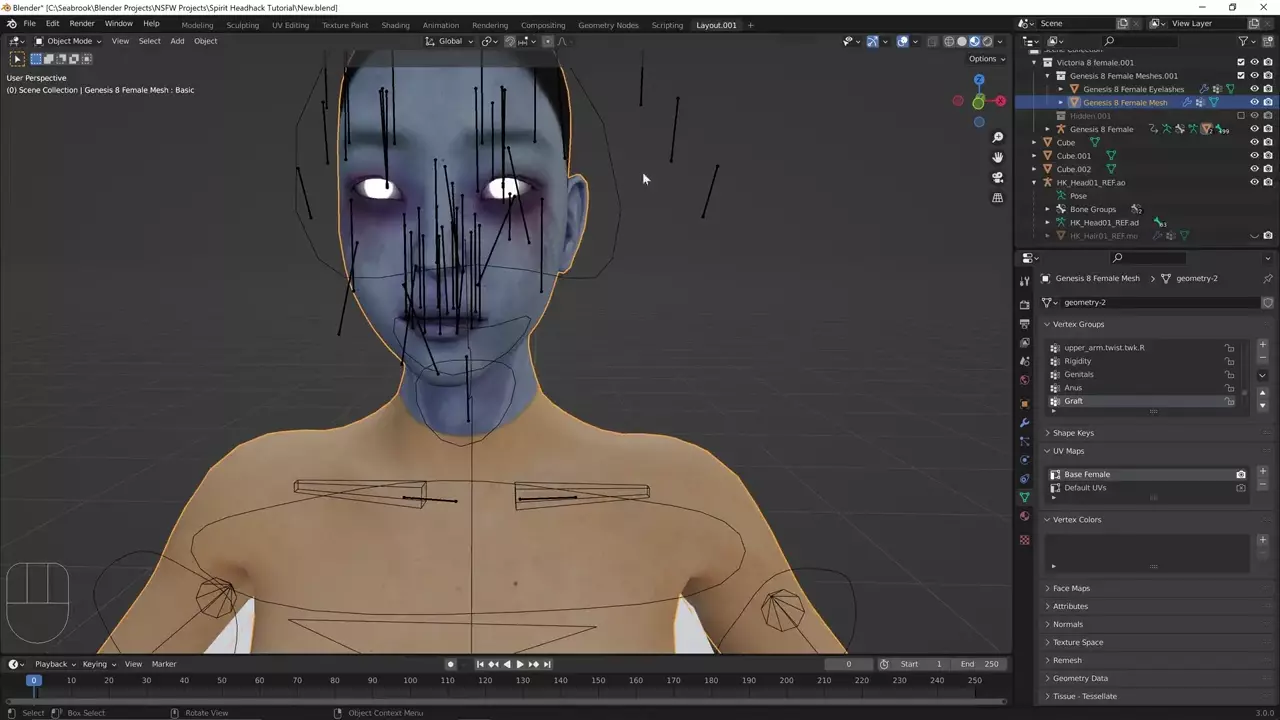Open the Material properties tab icon

1024,516
